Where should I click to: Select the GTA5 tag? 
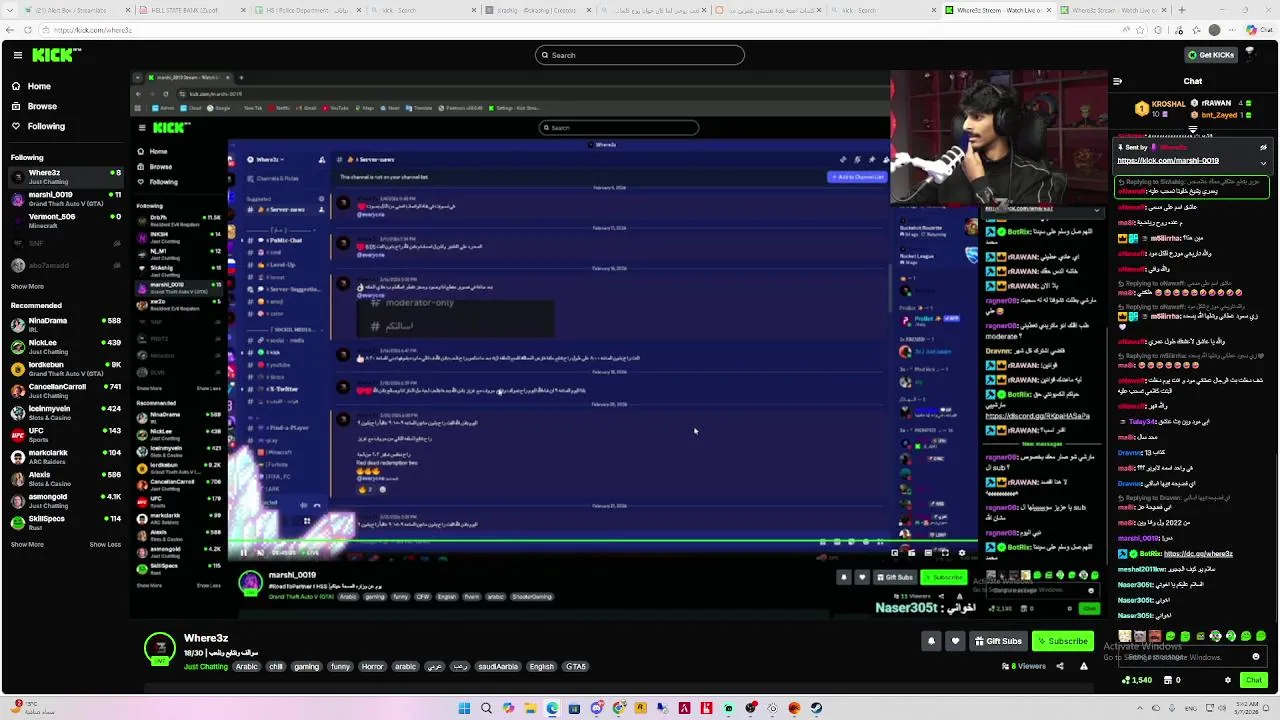(x=576, y=666)
